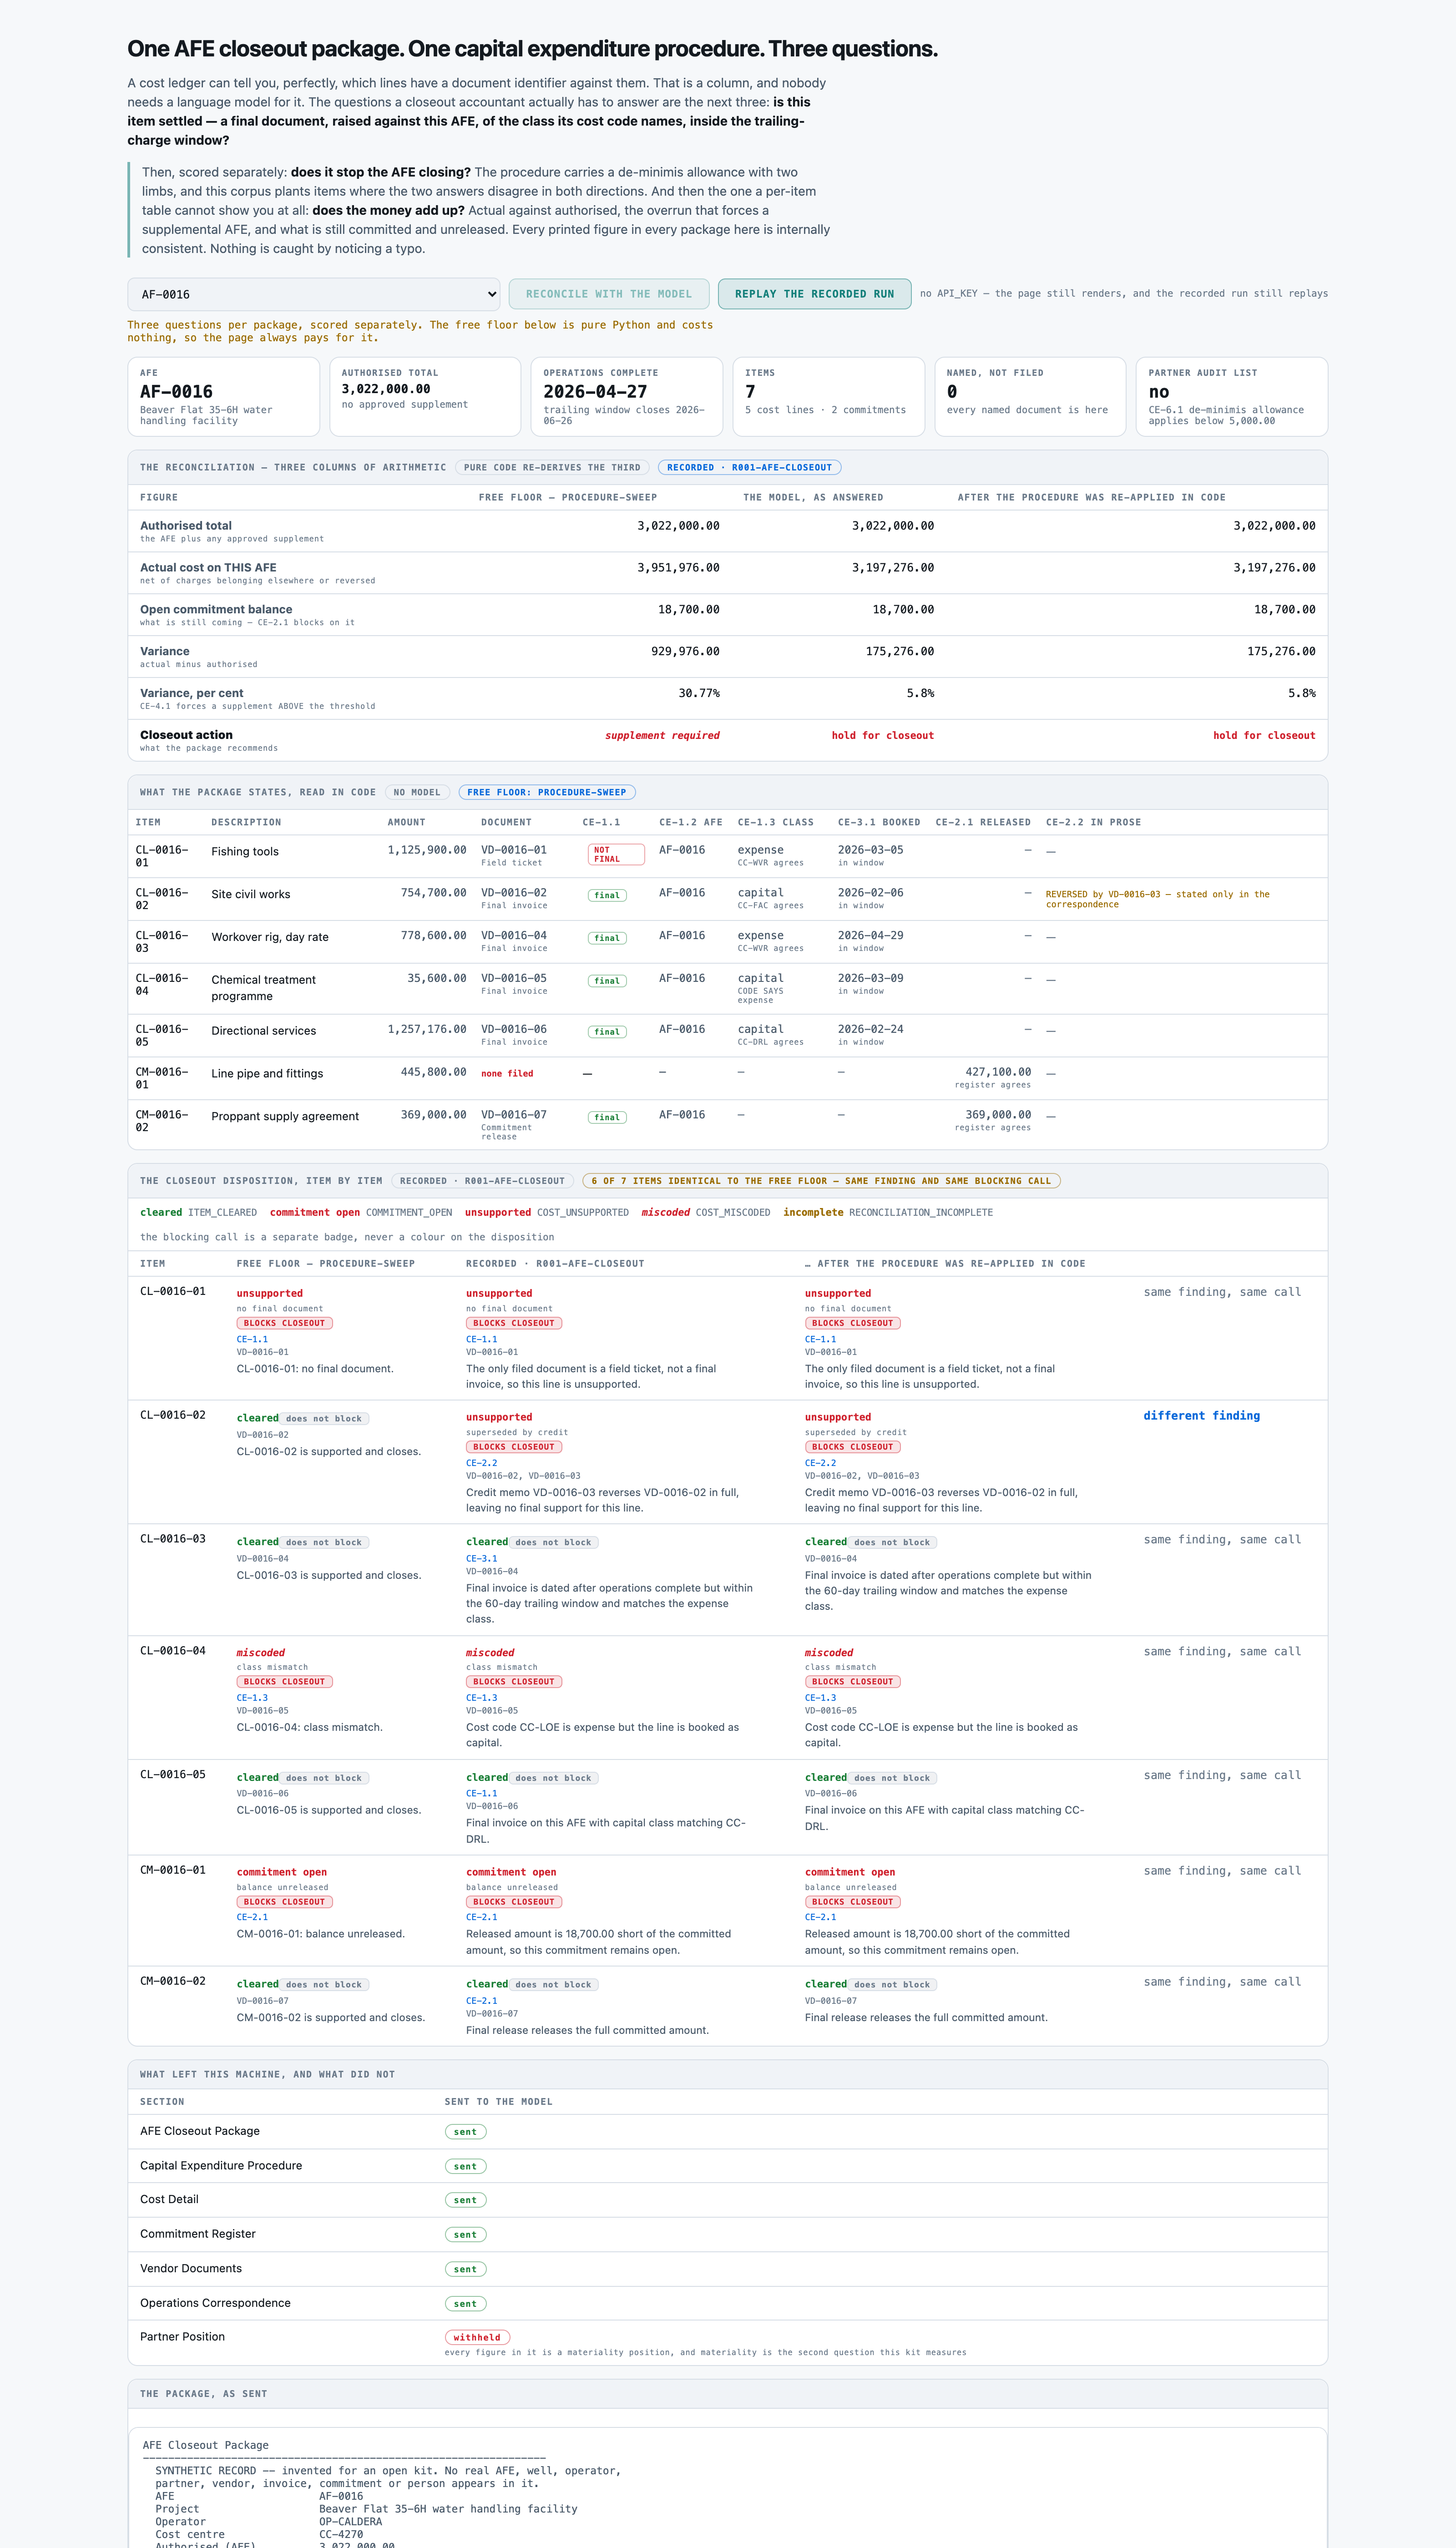Click 'Beaver Flat 35-6H water handling facility' in AFE card
Viewport: 1456px width, 2548px height.
coord(206,415)
